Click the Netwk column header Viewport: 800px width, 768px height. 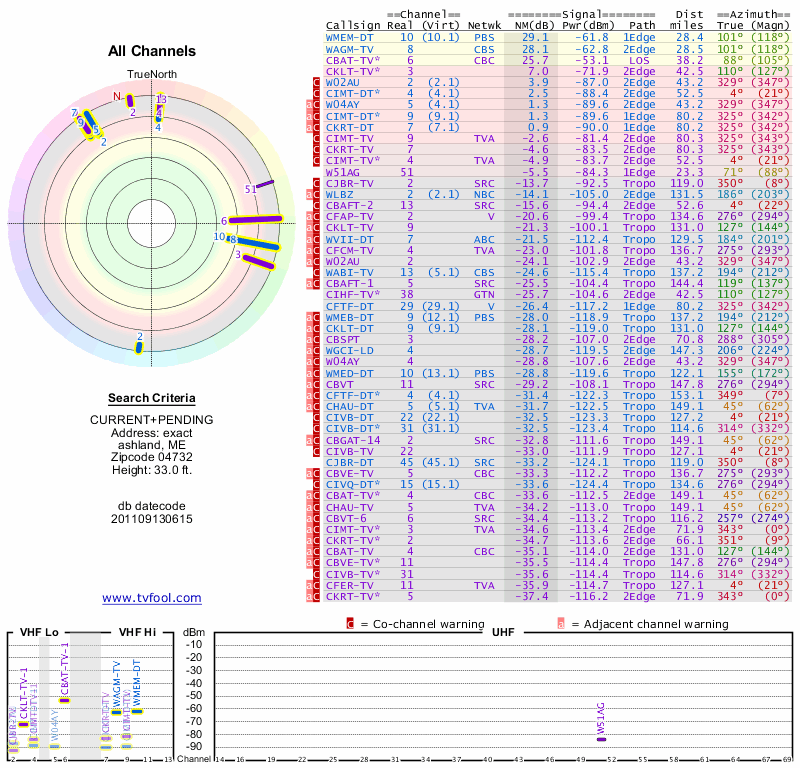(485, 25)
